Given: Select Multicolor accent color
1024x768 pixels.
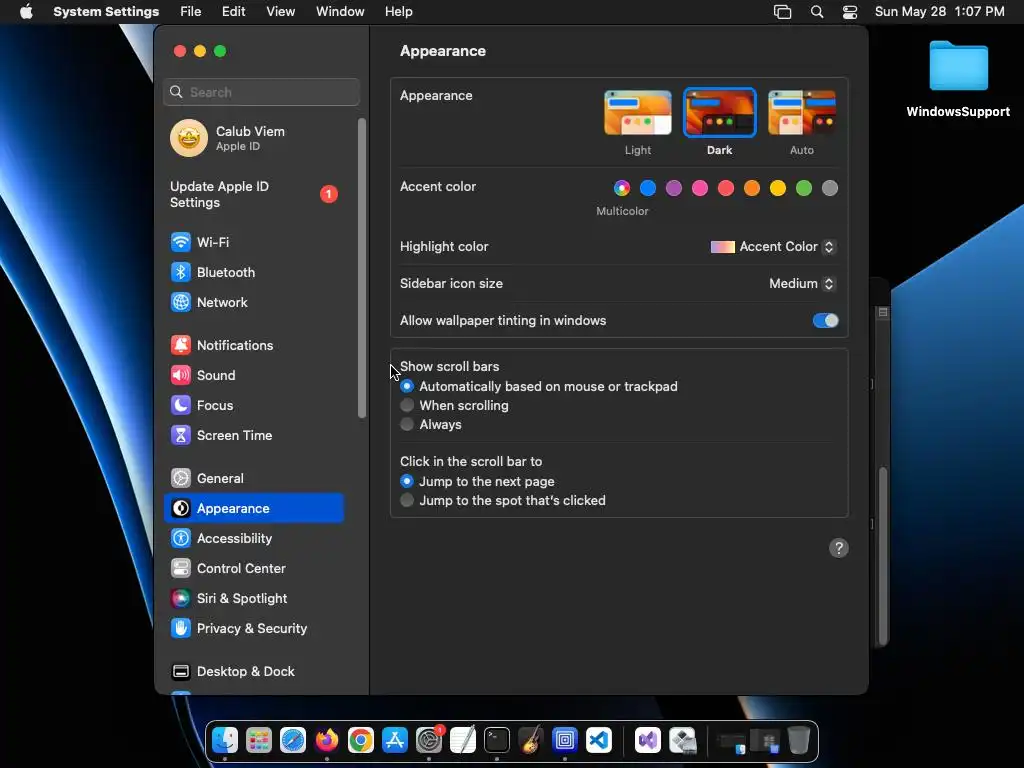Looking at the screenshot, I should (622, 189).
